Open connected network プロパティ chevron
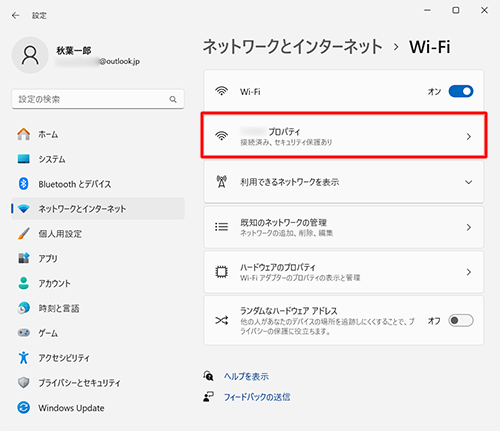The height and width of the screenshot is (431, 500). coord(469,136)
